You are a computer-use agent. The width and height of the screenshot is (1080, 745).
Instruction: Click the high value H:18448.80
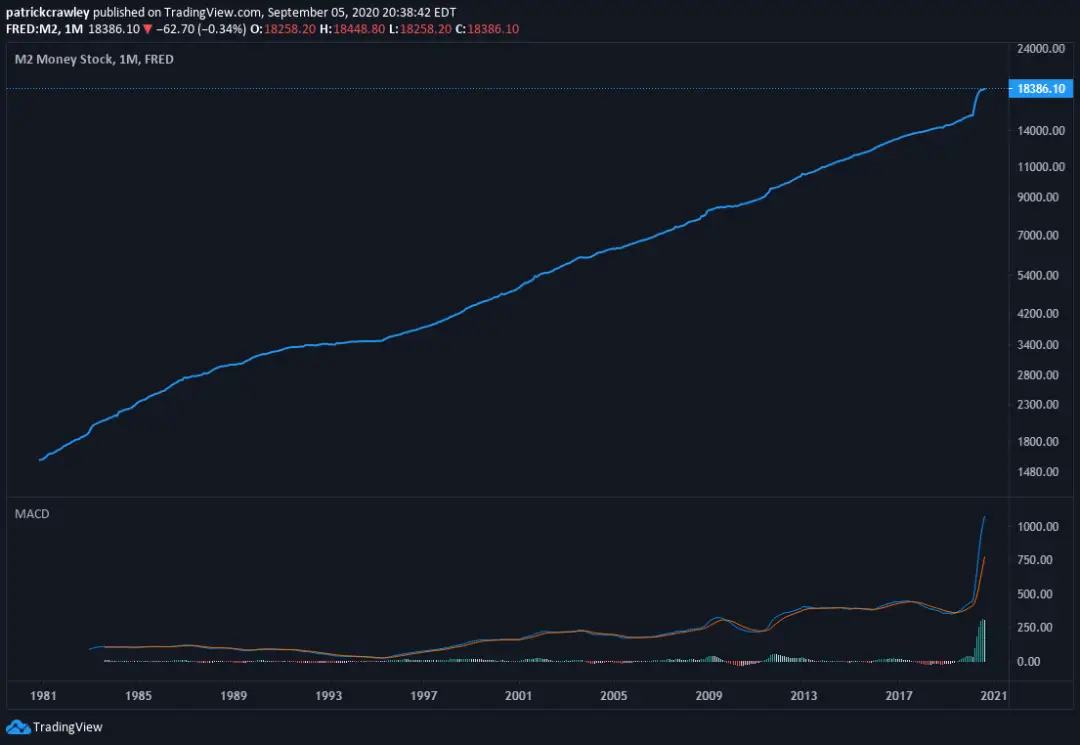click(352, 29)
